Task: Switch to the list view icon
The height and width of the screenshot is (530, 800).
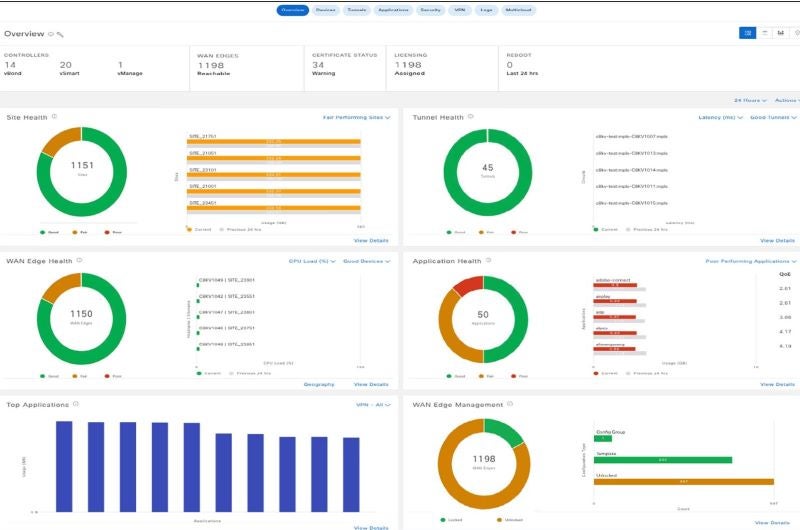Action: 764,33
